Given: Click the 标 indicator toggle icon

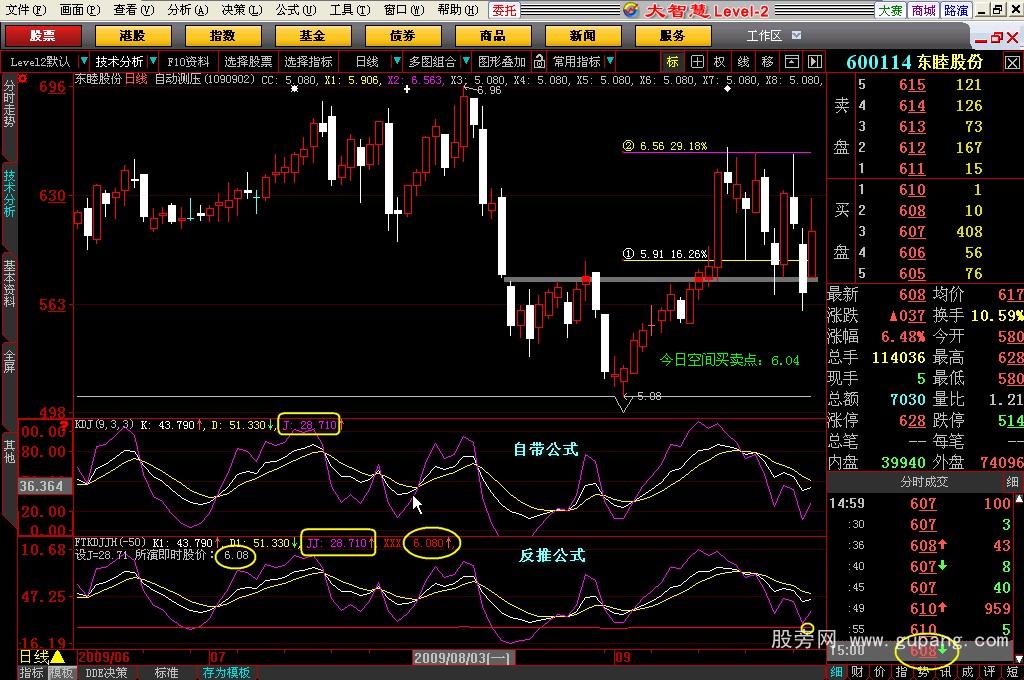Looking at the screenshot, I should [673, 61].
